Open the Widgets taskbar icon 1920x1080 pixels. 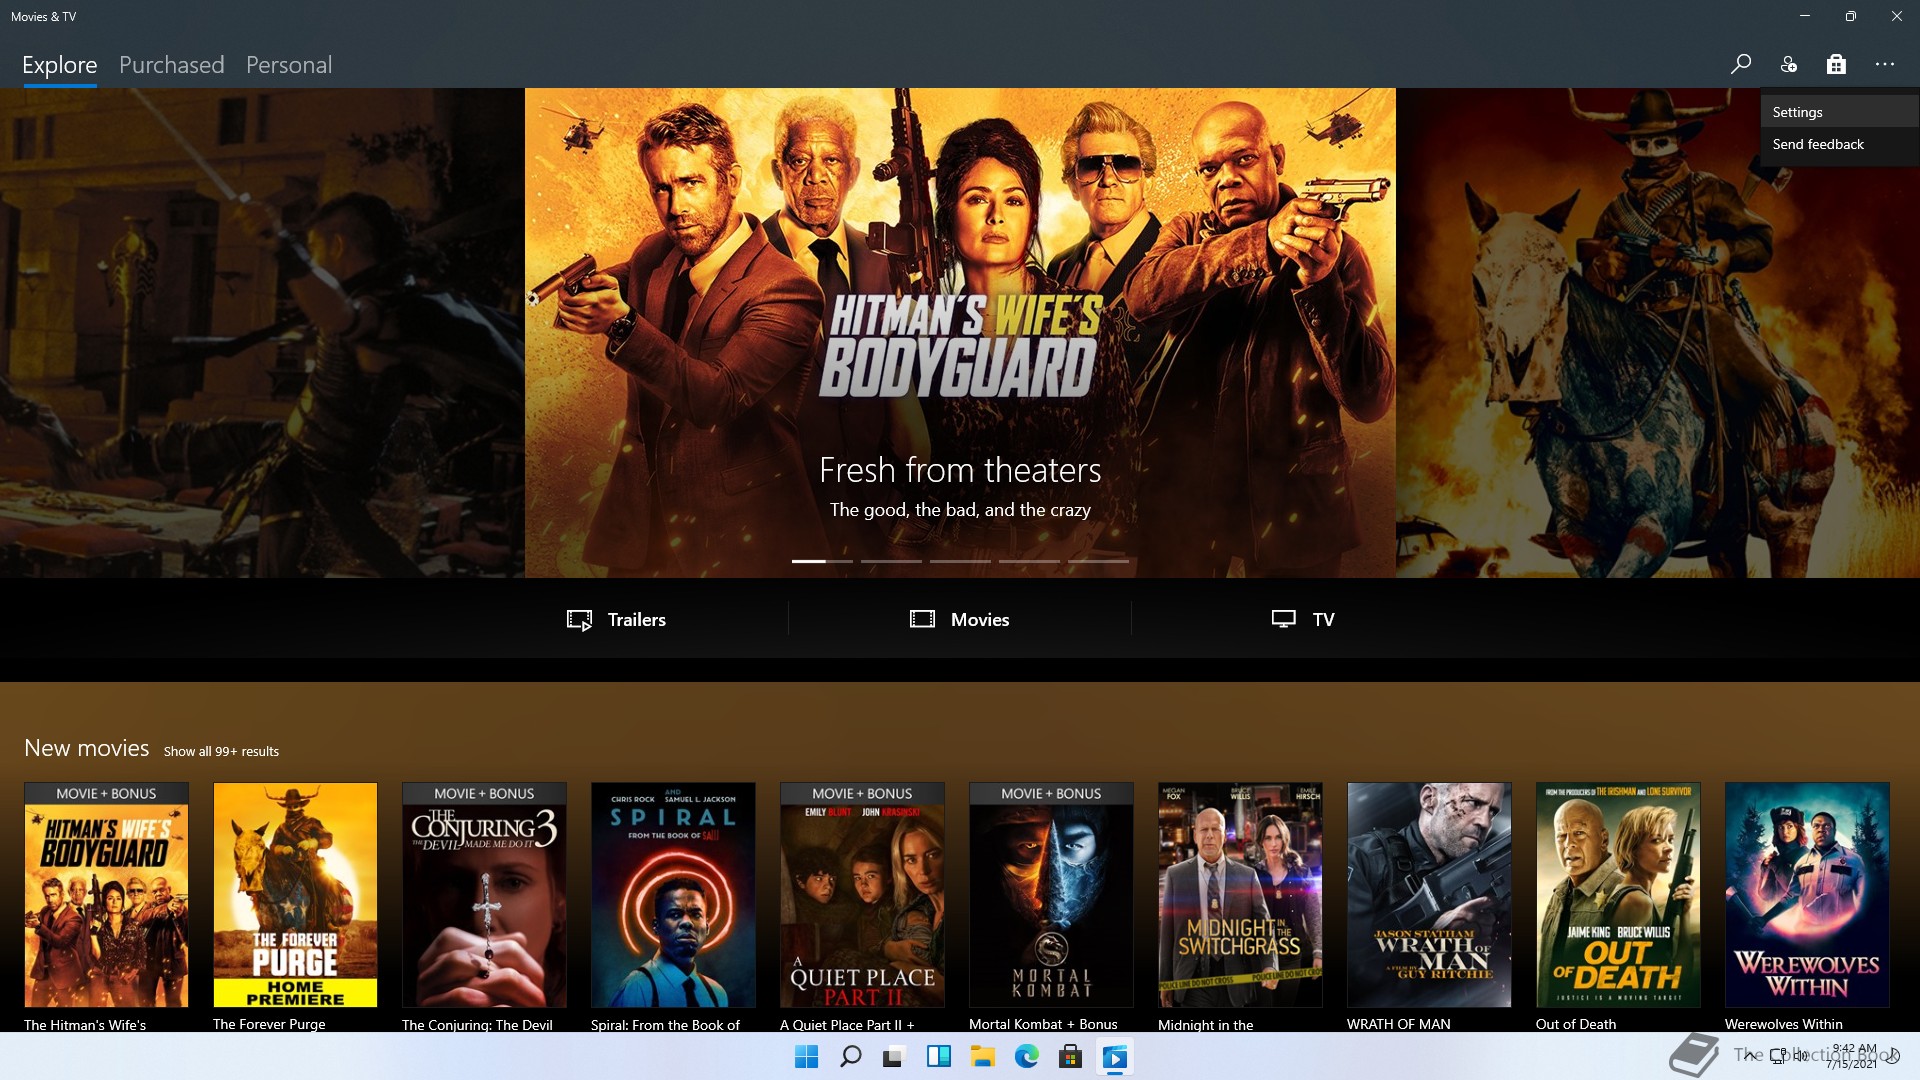(x=938, y=1056)
